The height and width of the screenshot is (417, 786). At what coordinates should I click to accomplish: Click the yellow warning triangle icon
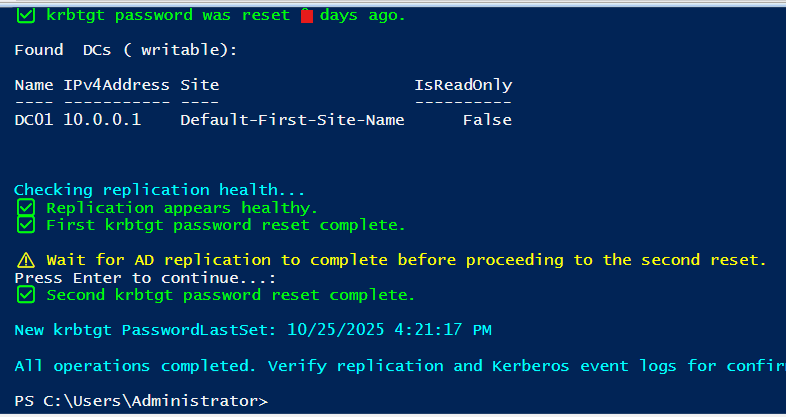[25, 260]
